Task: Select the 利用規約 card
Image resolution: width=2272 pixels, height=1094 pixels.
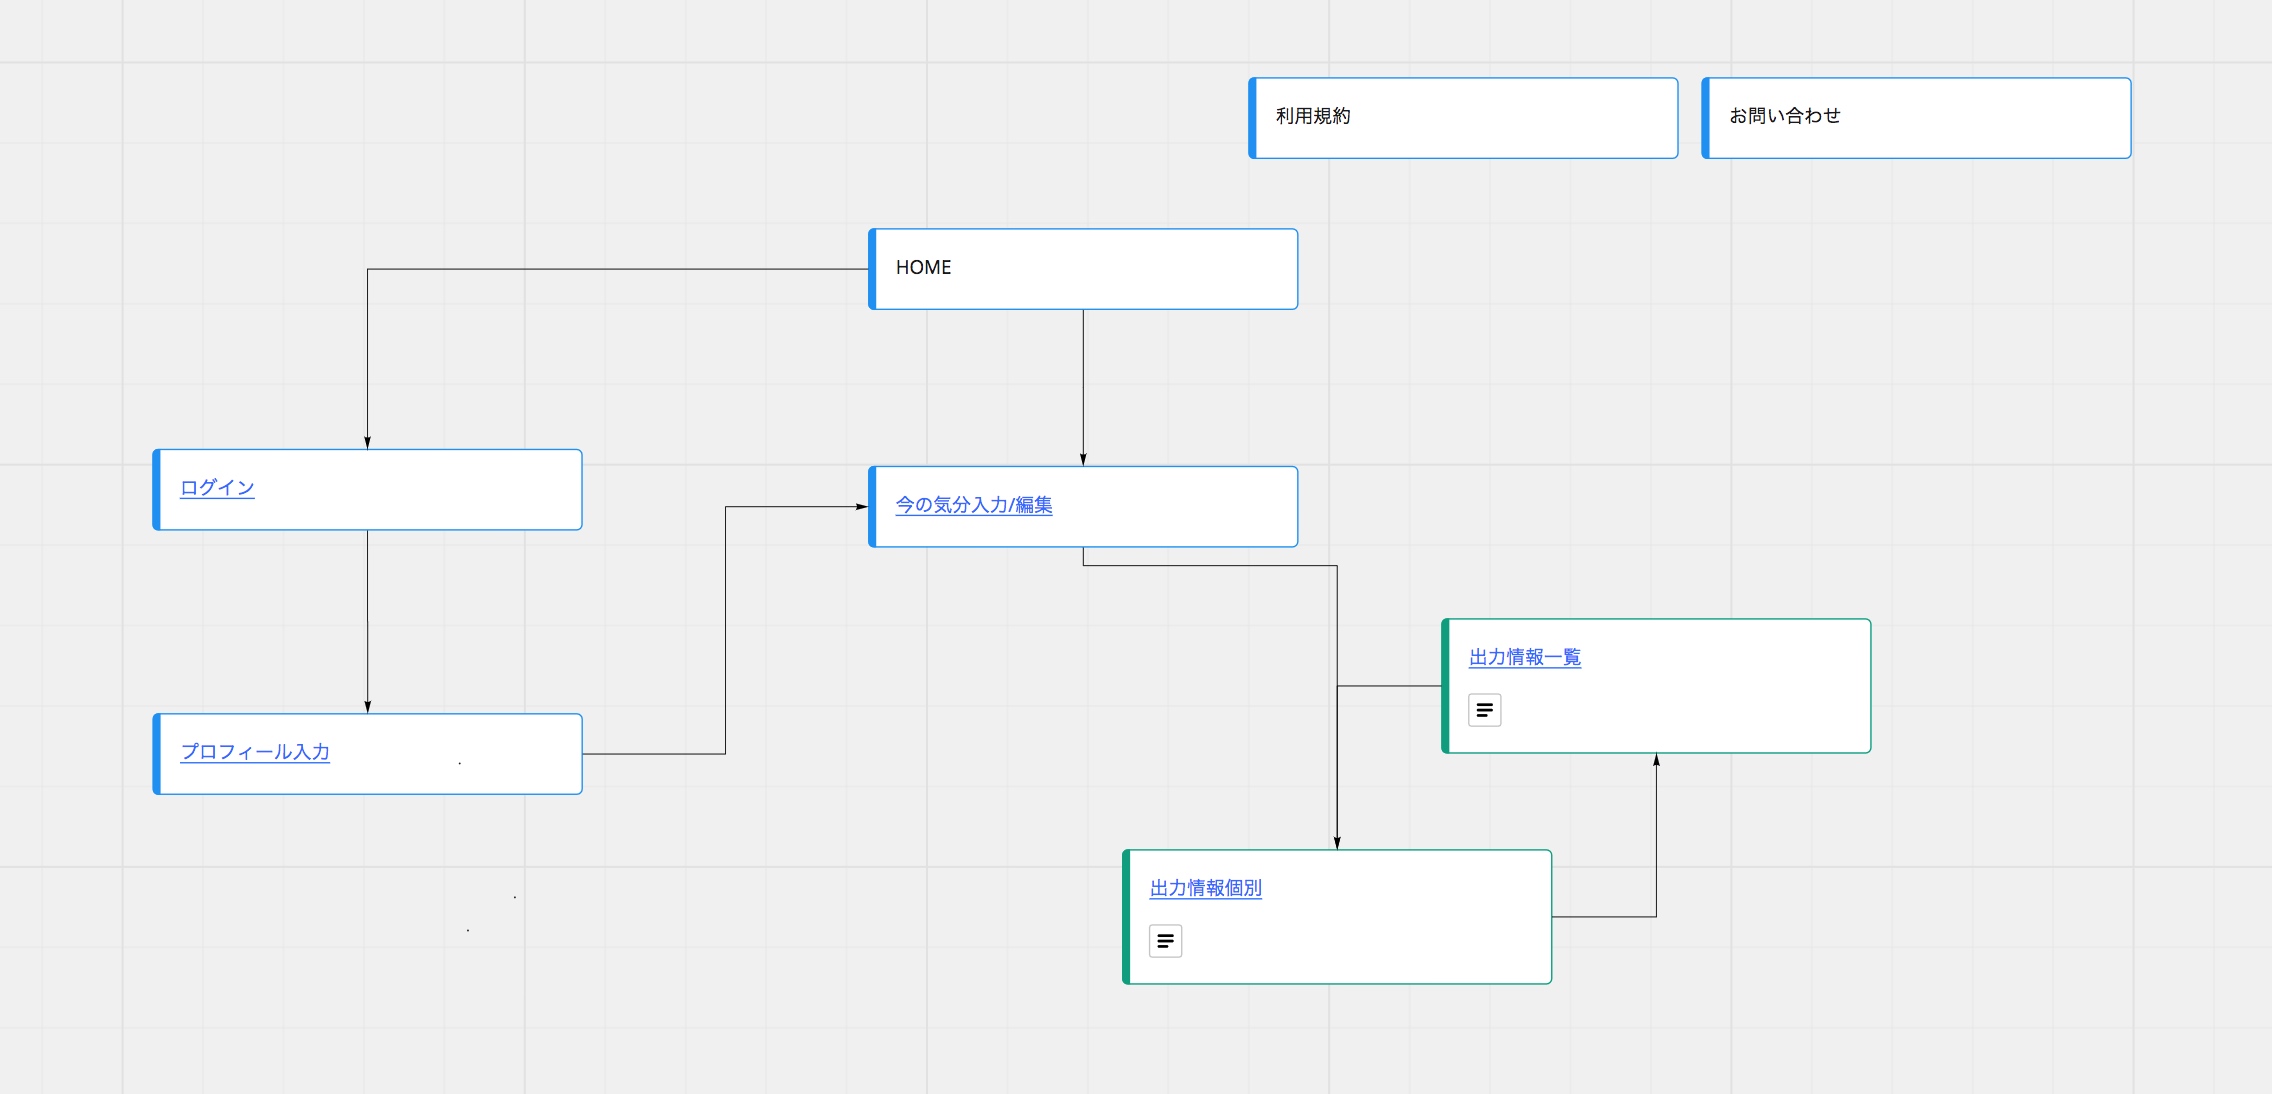Action: point(1463,118)
